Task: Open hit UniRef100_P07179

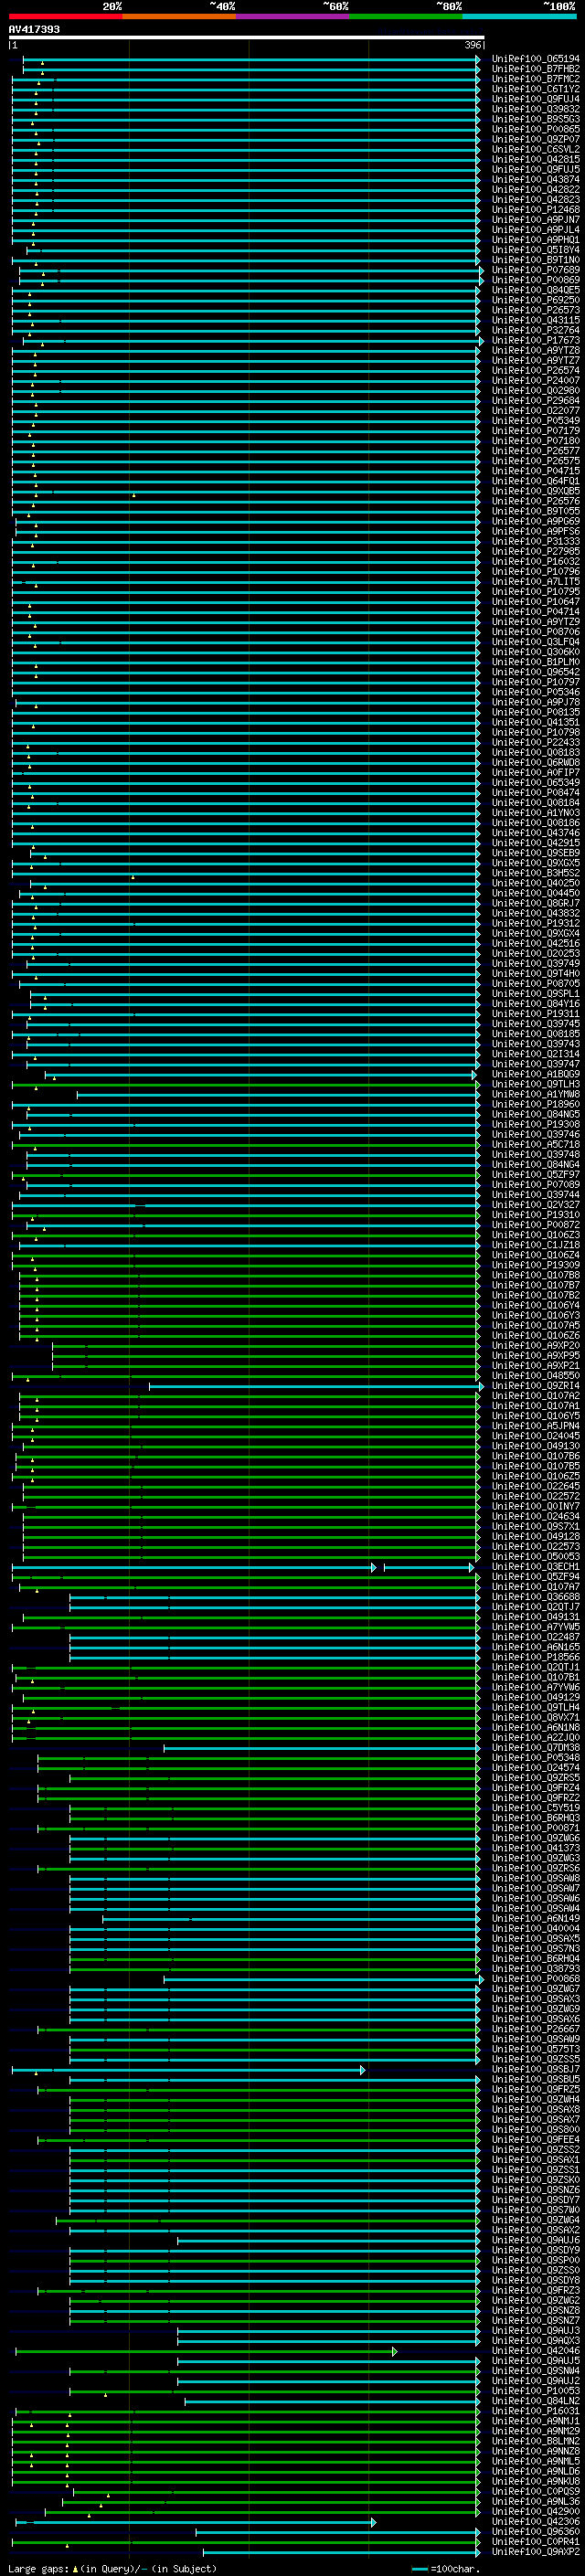Action: [x=535, y=430]
